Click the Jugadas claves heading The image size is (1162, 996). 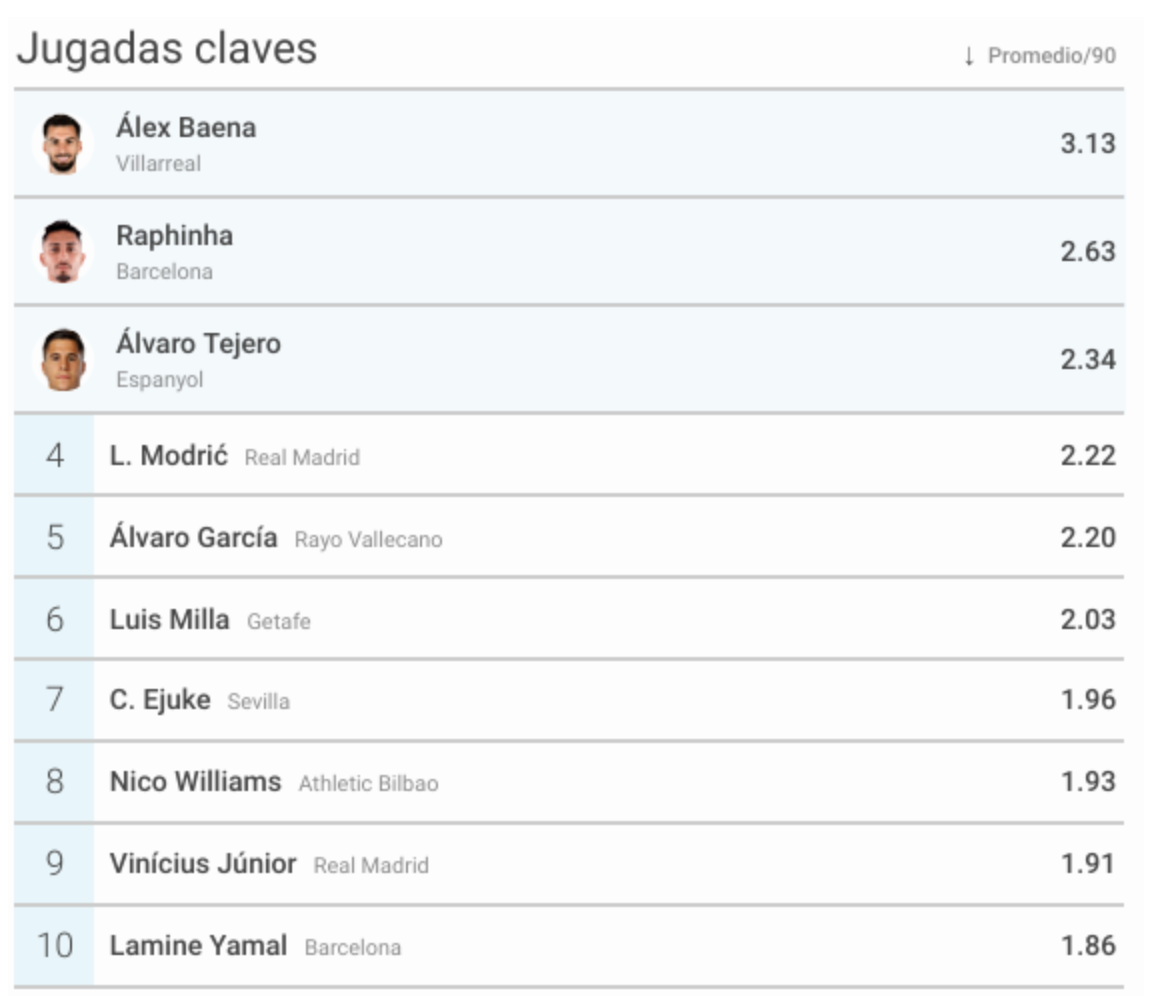point(167,50)
